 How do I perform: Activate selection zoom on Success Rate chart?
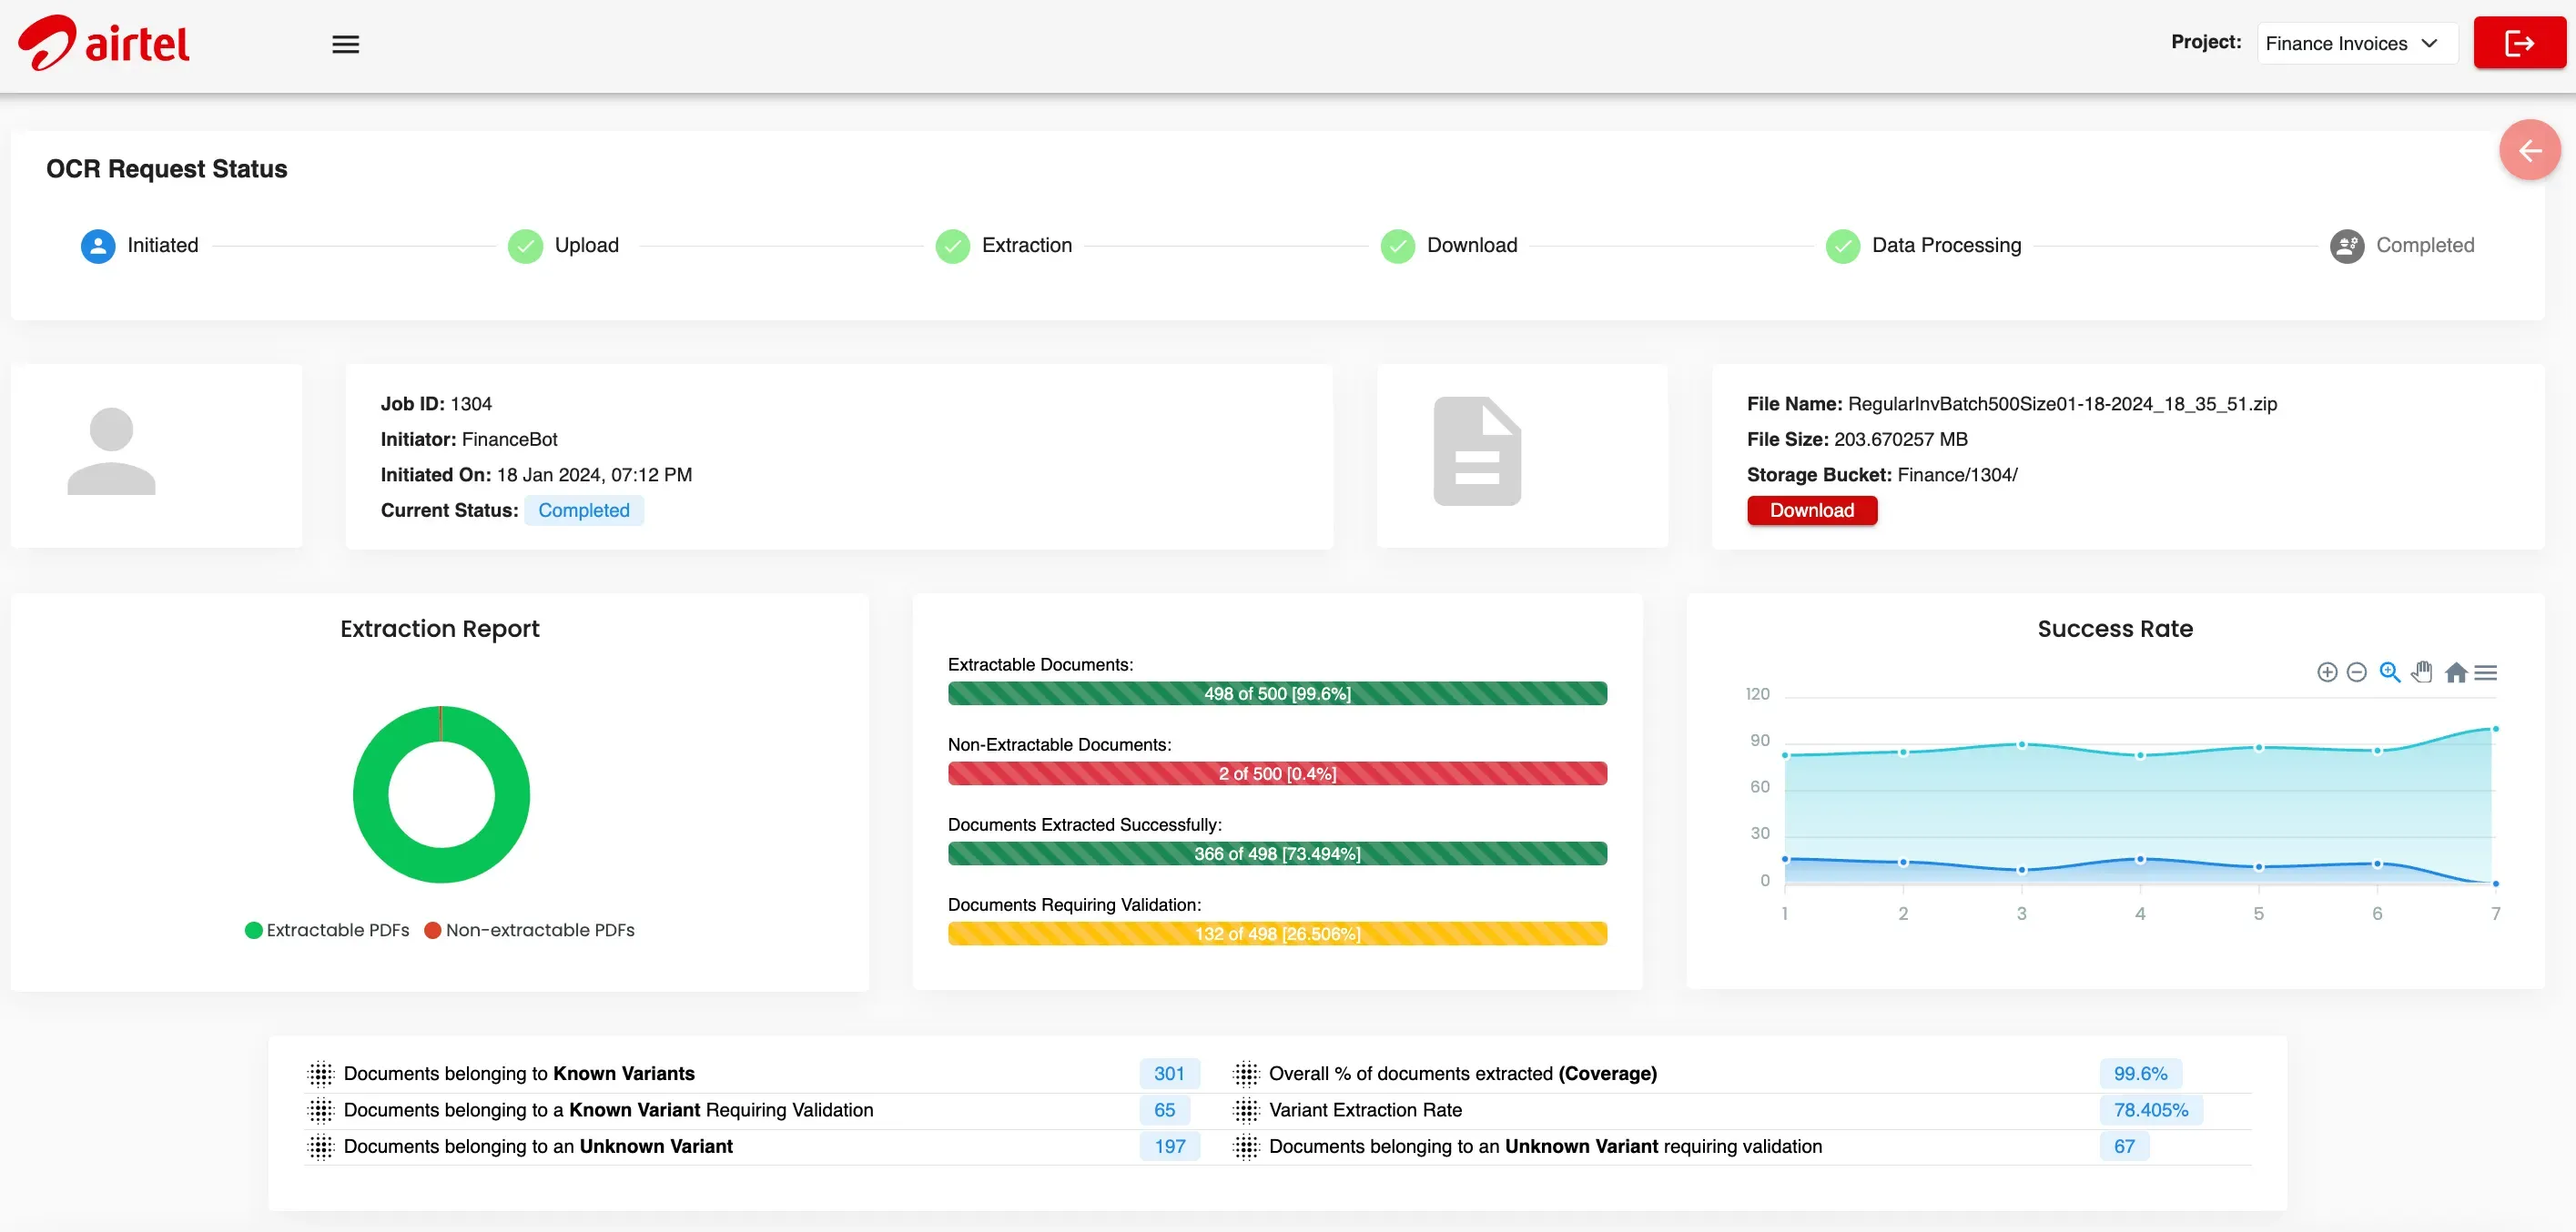click(2390, 672)
